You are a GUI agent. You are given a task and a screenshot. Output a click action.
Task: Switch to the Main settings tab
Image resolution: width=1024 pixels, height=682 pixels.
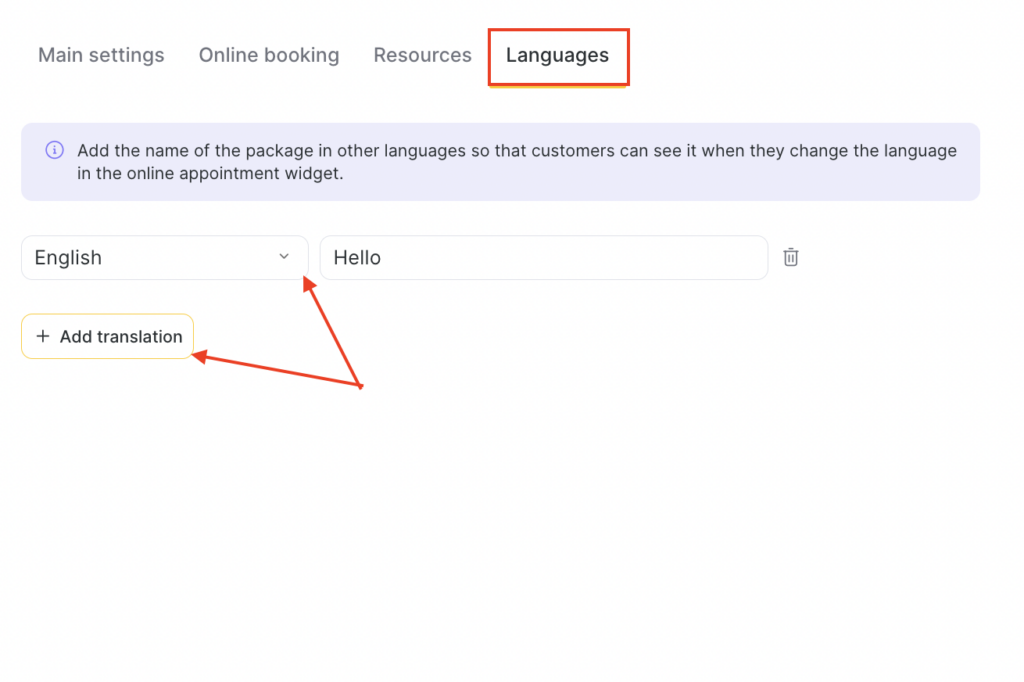pyautogui.click(x=101, y=55)
